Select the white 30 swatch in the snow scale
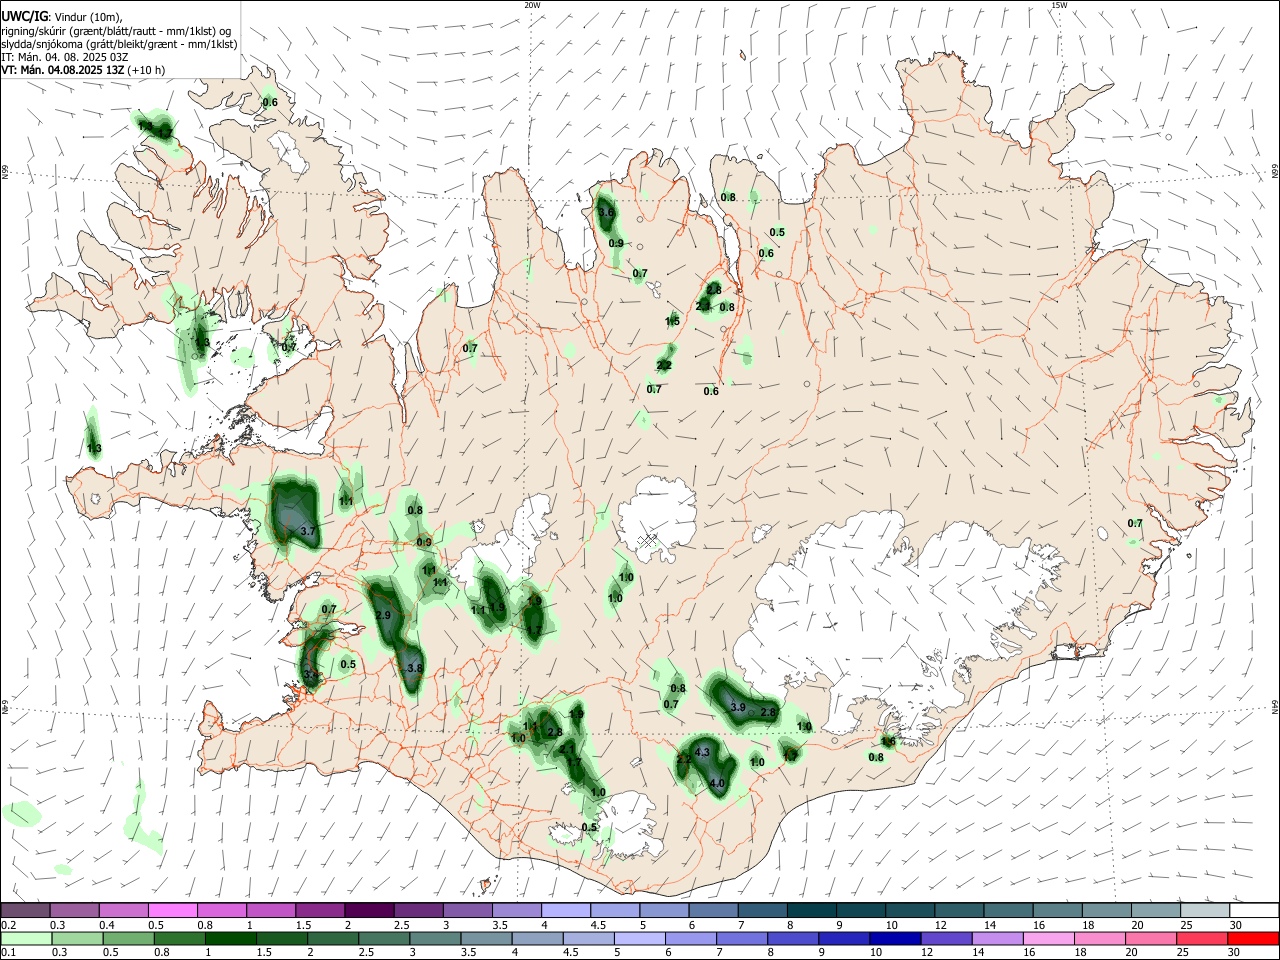The width and height of the screenshot is (1280, 960). click(1254, 910)
